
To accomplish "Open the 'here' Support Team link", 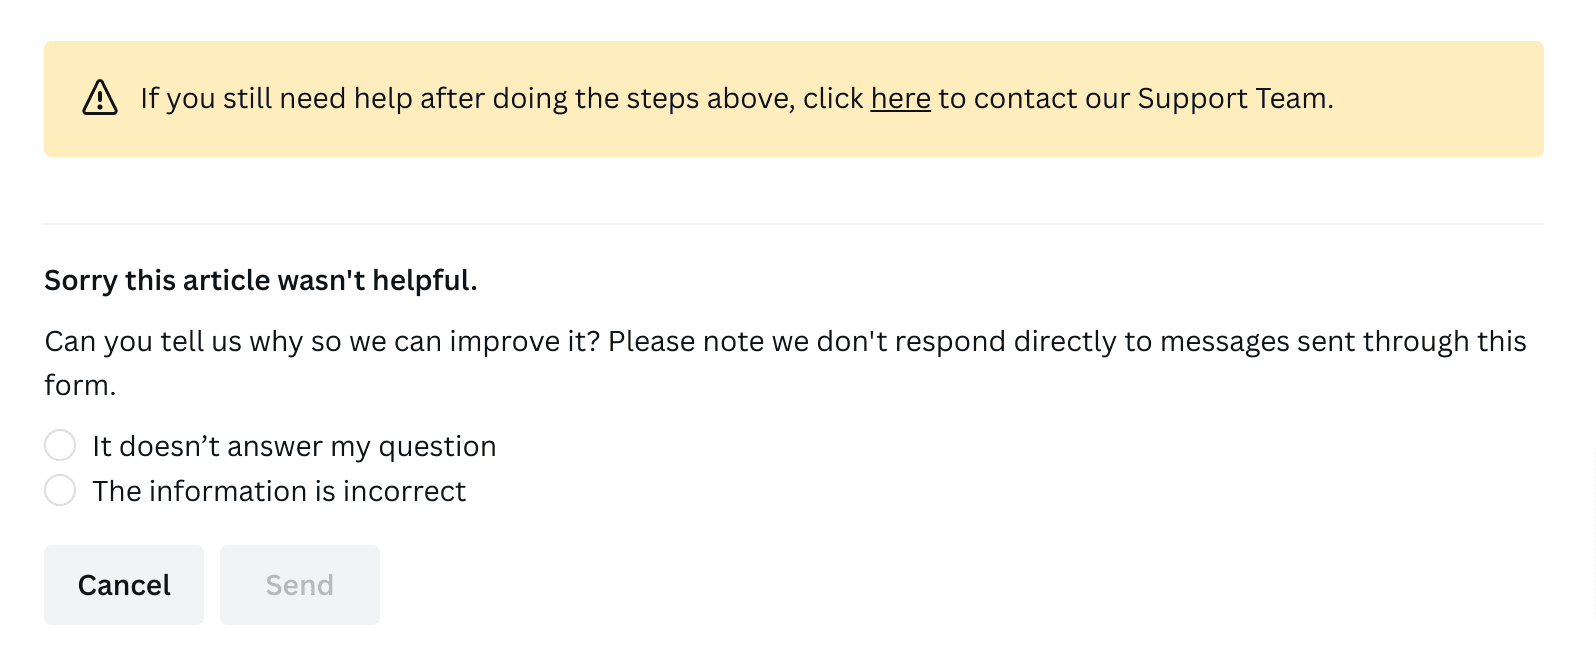I will 900,98.
